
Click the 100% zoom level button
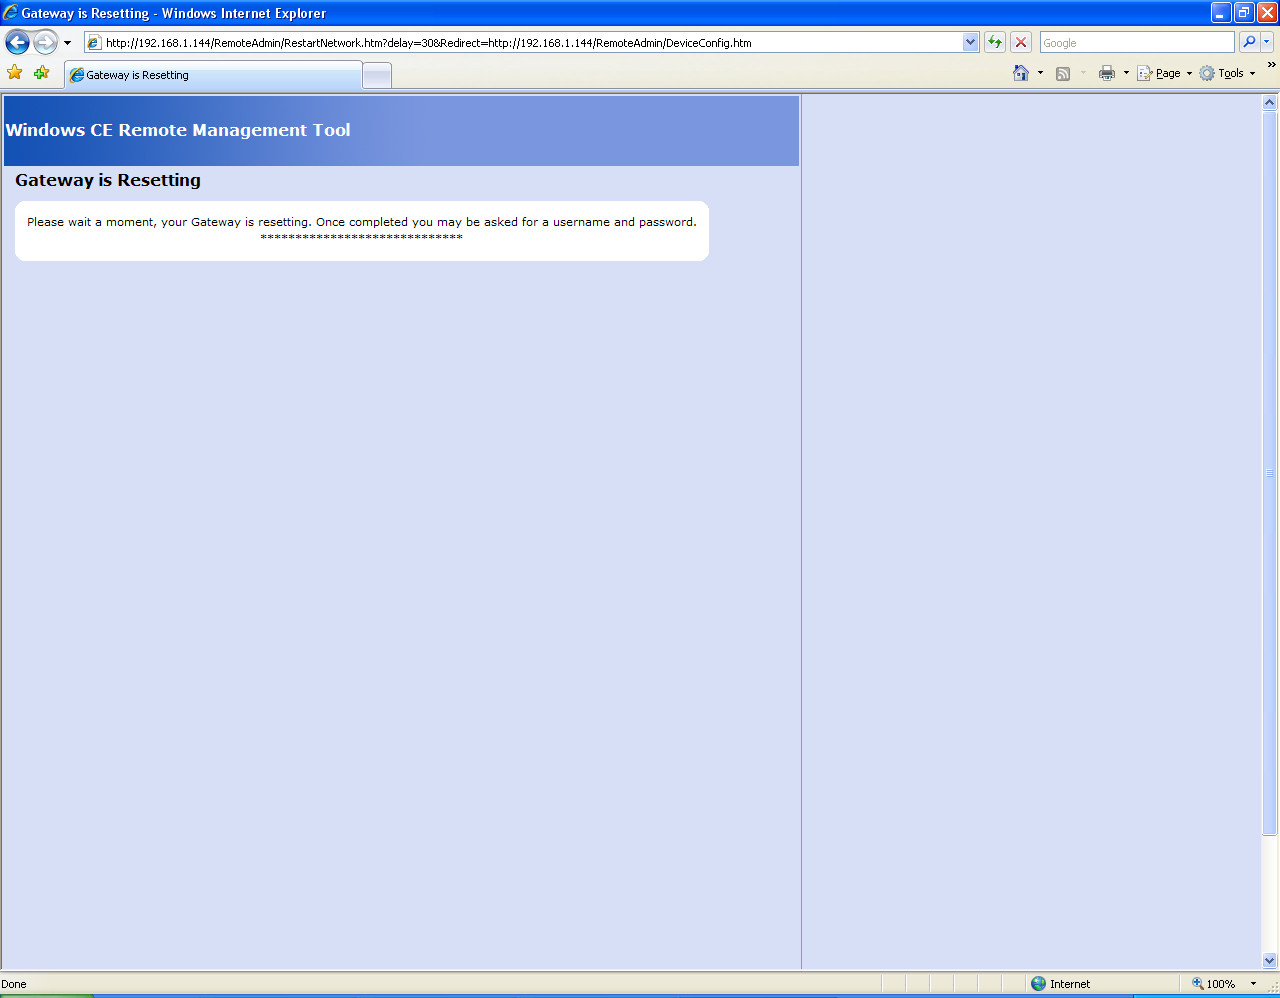click(1213, 984)
